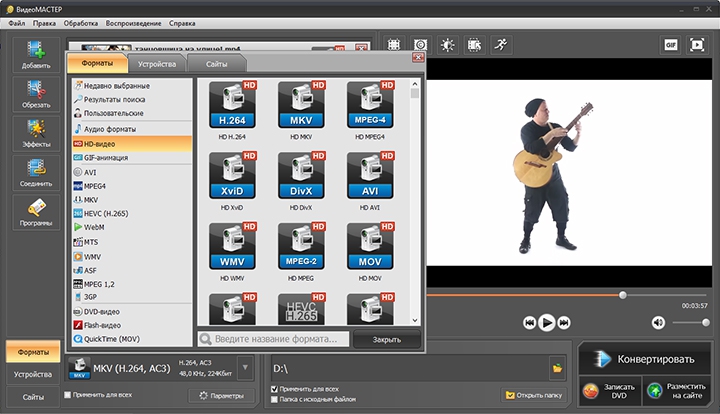Open the Справка menu

tap(182, 23)
